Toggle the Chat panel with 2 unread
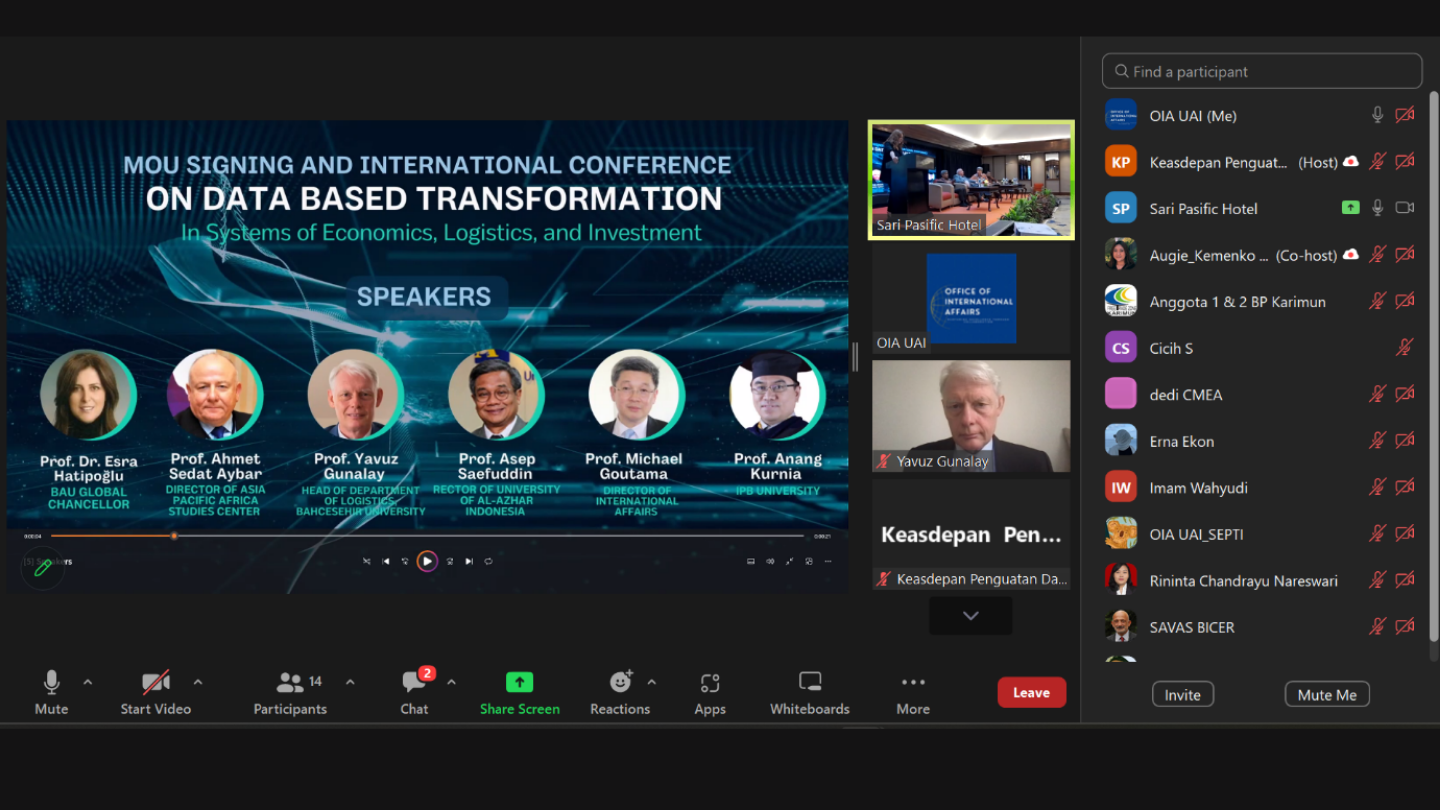 (414, 692)
